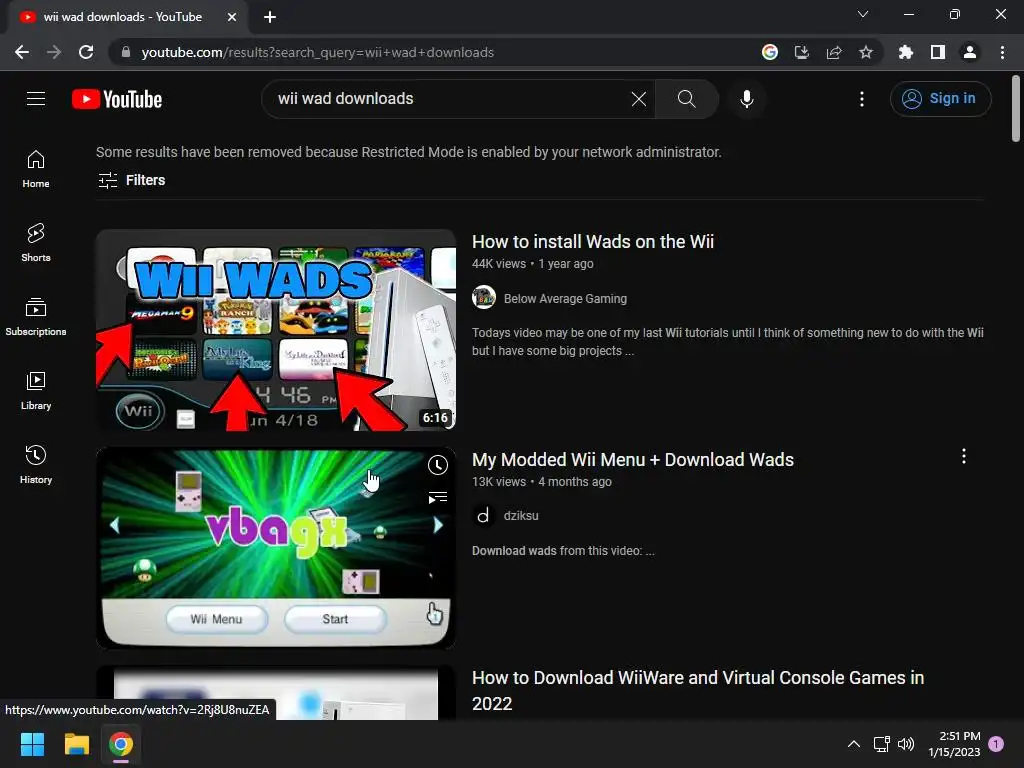The width and height of the screenshot is (1024, 768).
Task: Open clock showing 2:51 PM
Action: (954, 744)
